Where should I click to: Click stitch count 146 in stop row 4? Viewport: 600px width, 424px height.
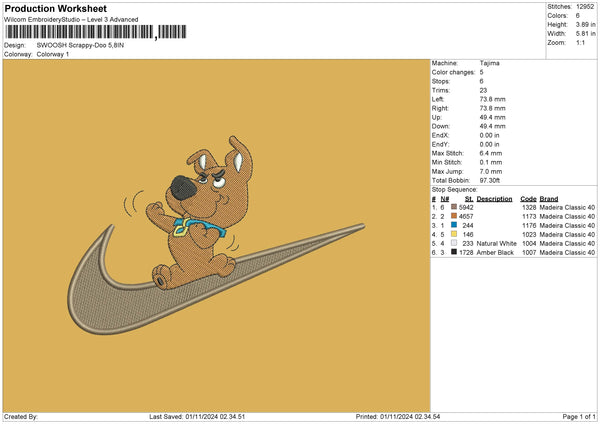click(x=468, y=235)
